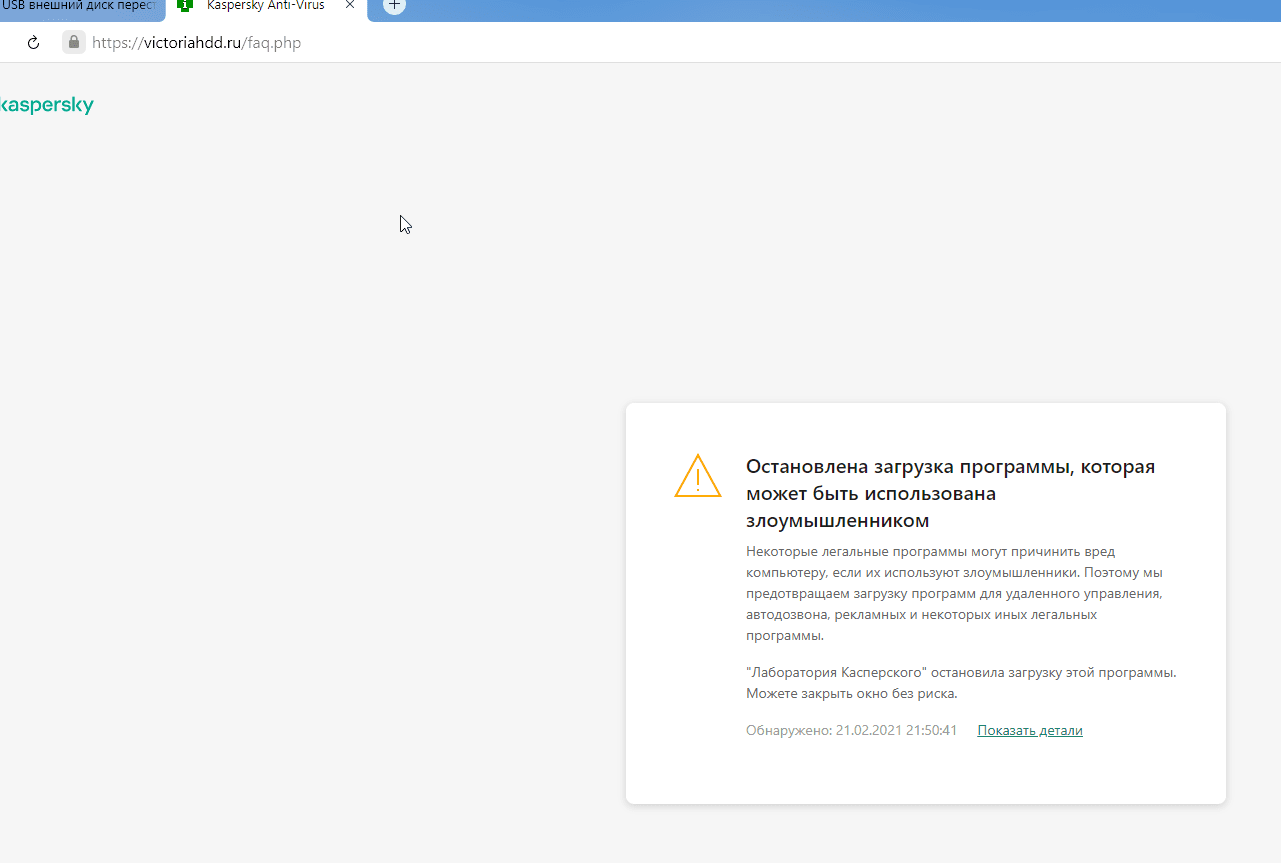Click the orange warning triangle icon

tap(697, 476)
